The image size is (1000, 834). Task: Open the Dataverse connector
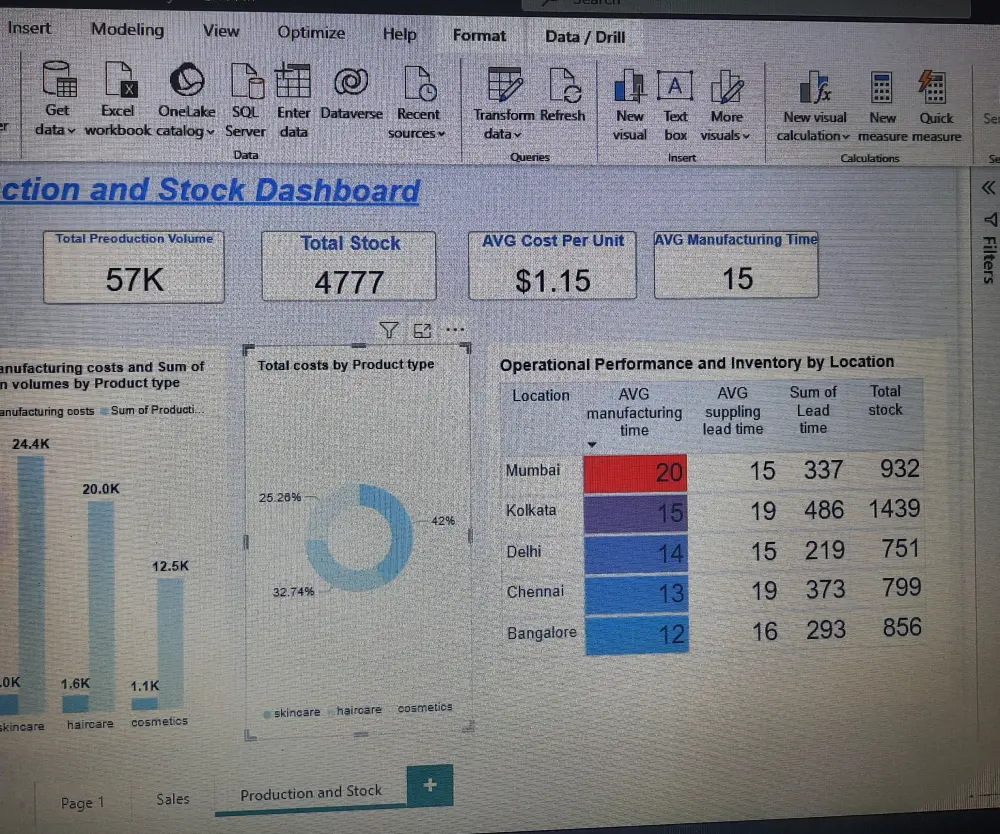click(x=351, y=93)
